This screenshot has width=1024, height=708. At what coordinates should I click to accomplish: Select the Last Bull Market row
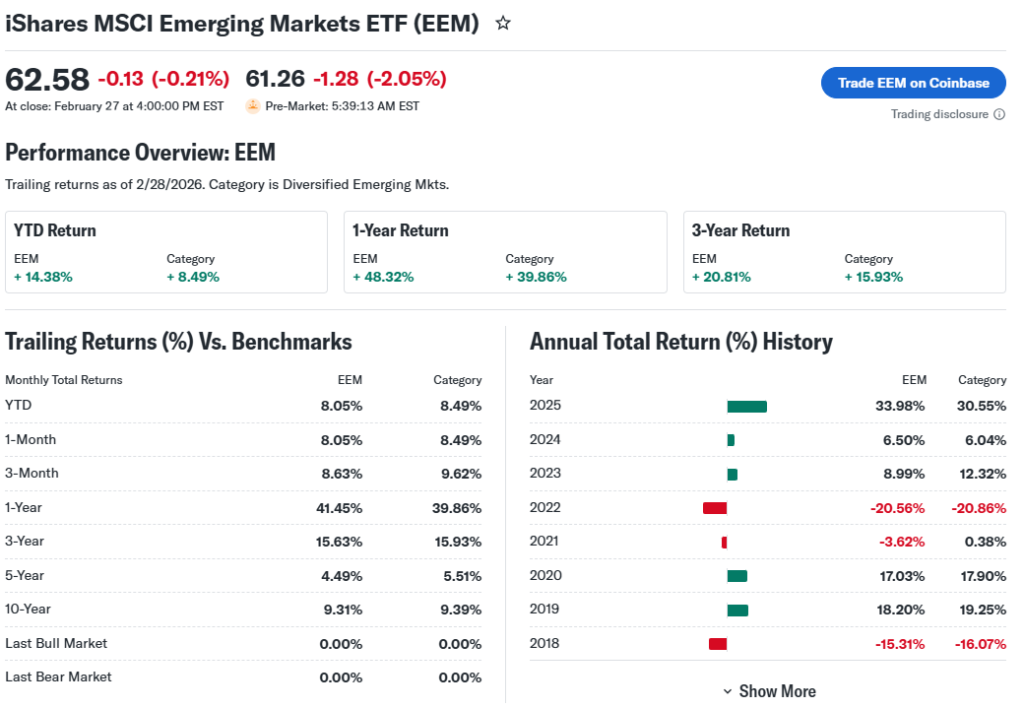point(243,643)
